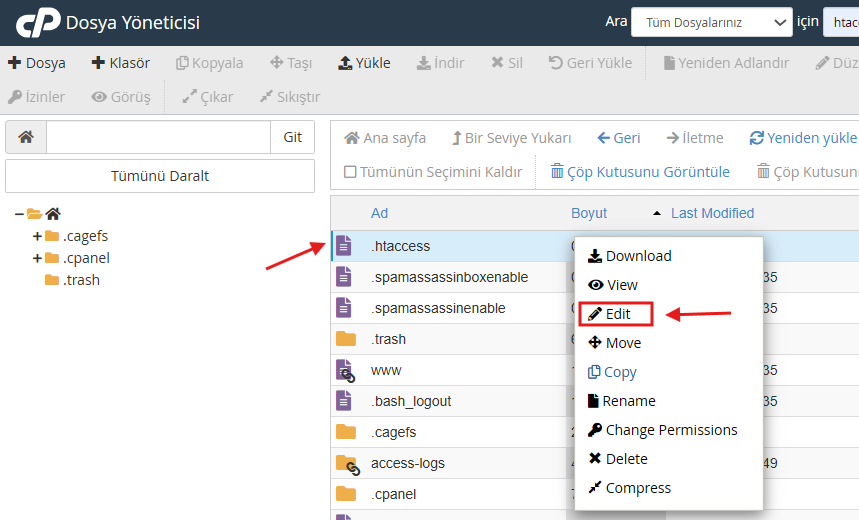The width and height of the screenshot is (859, 520).
Task: Click the home icon beside path field
Action: tap(26, 138)
